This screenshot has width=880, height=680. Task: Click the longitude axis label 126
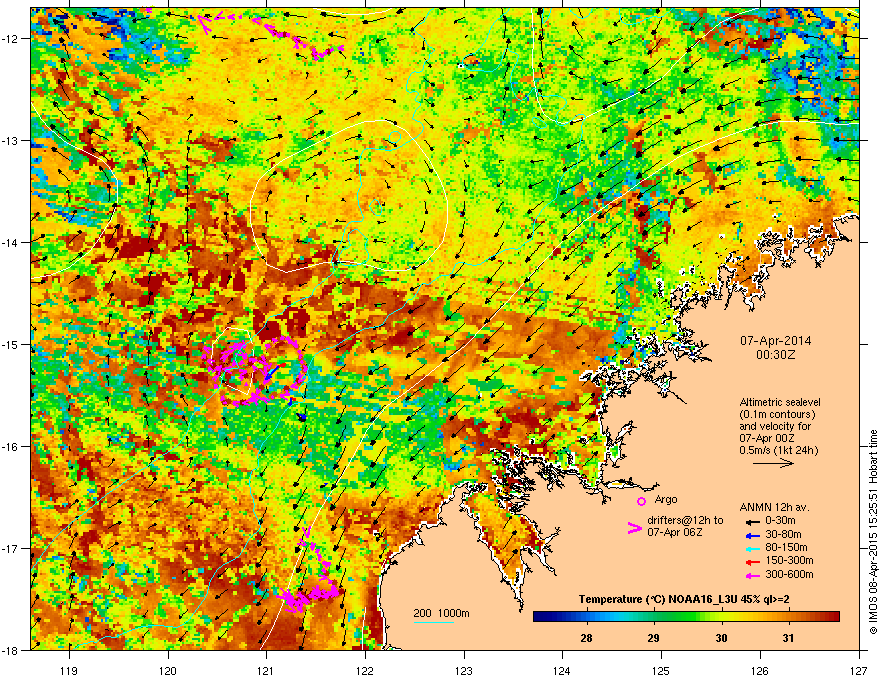pyautogui.click(x=760, y=670)
